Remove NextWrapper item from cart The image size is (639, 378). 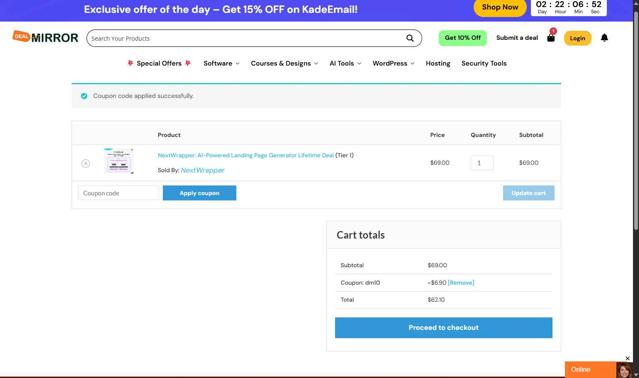click(x=85, y=163)
